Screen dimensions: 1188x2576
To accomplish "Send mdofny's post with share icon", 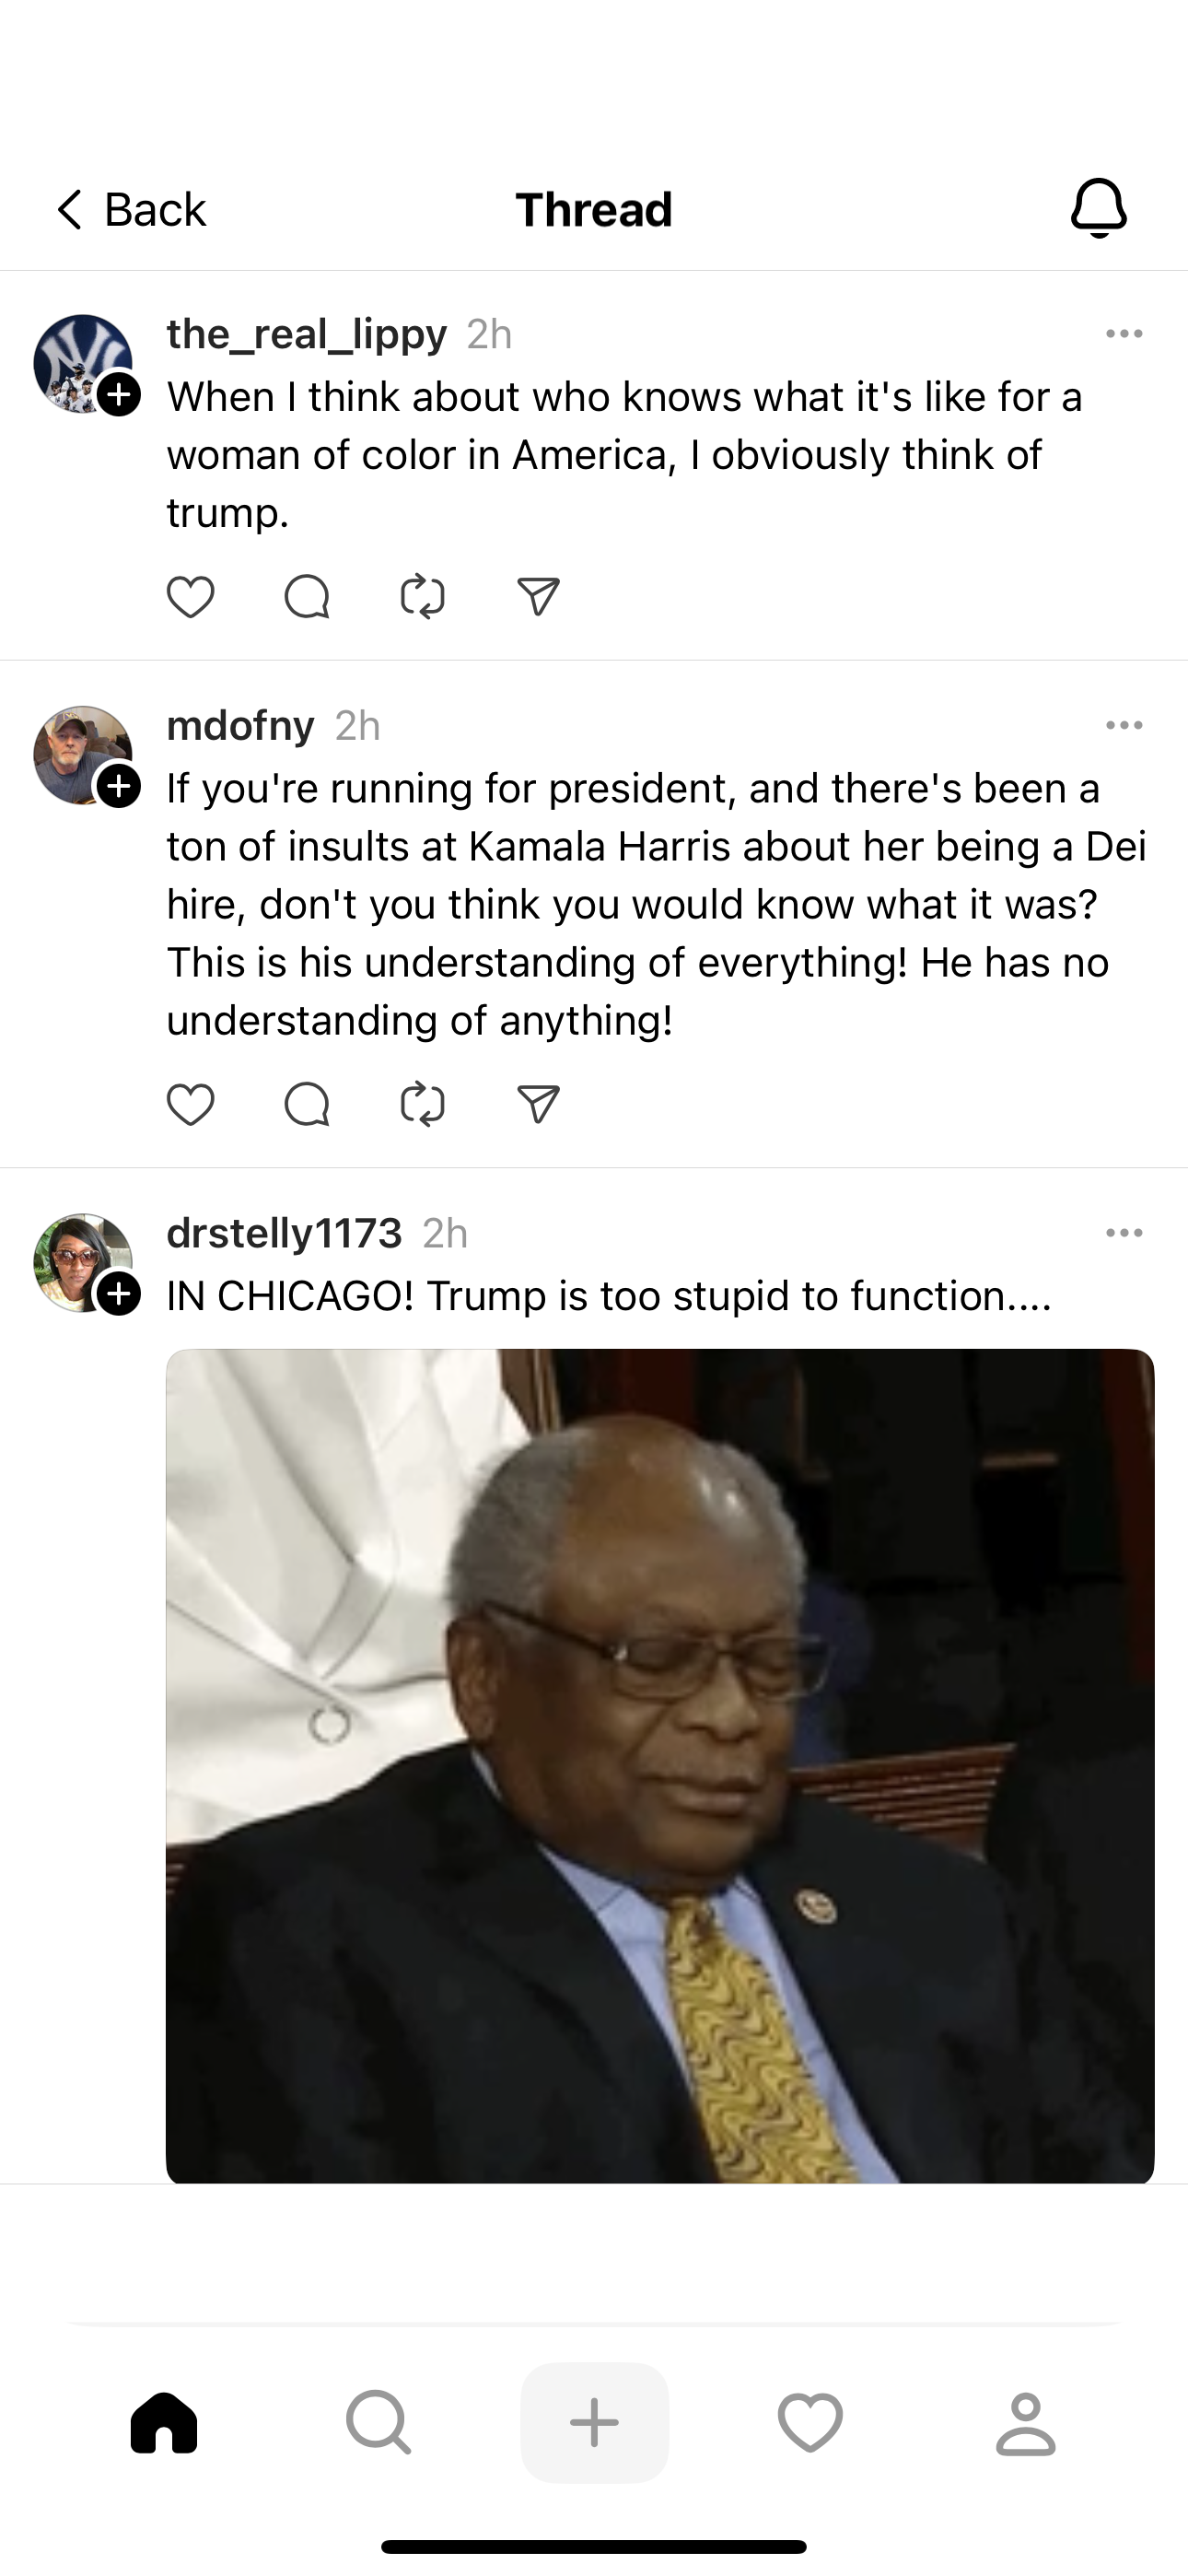I will click(x=538, y=1104).
